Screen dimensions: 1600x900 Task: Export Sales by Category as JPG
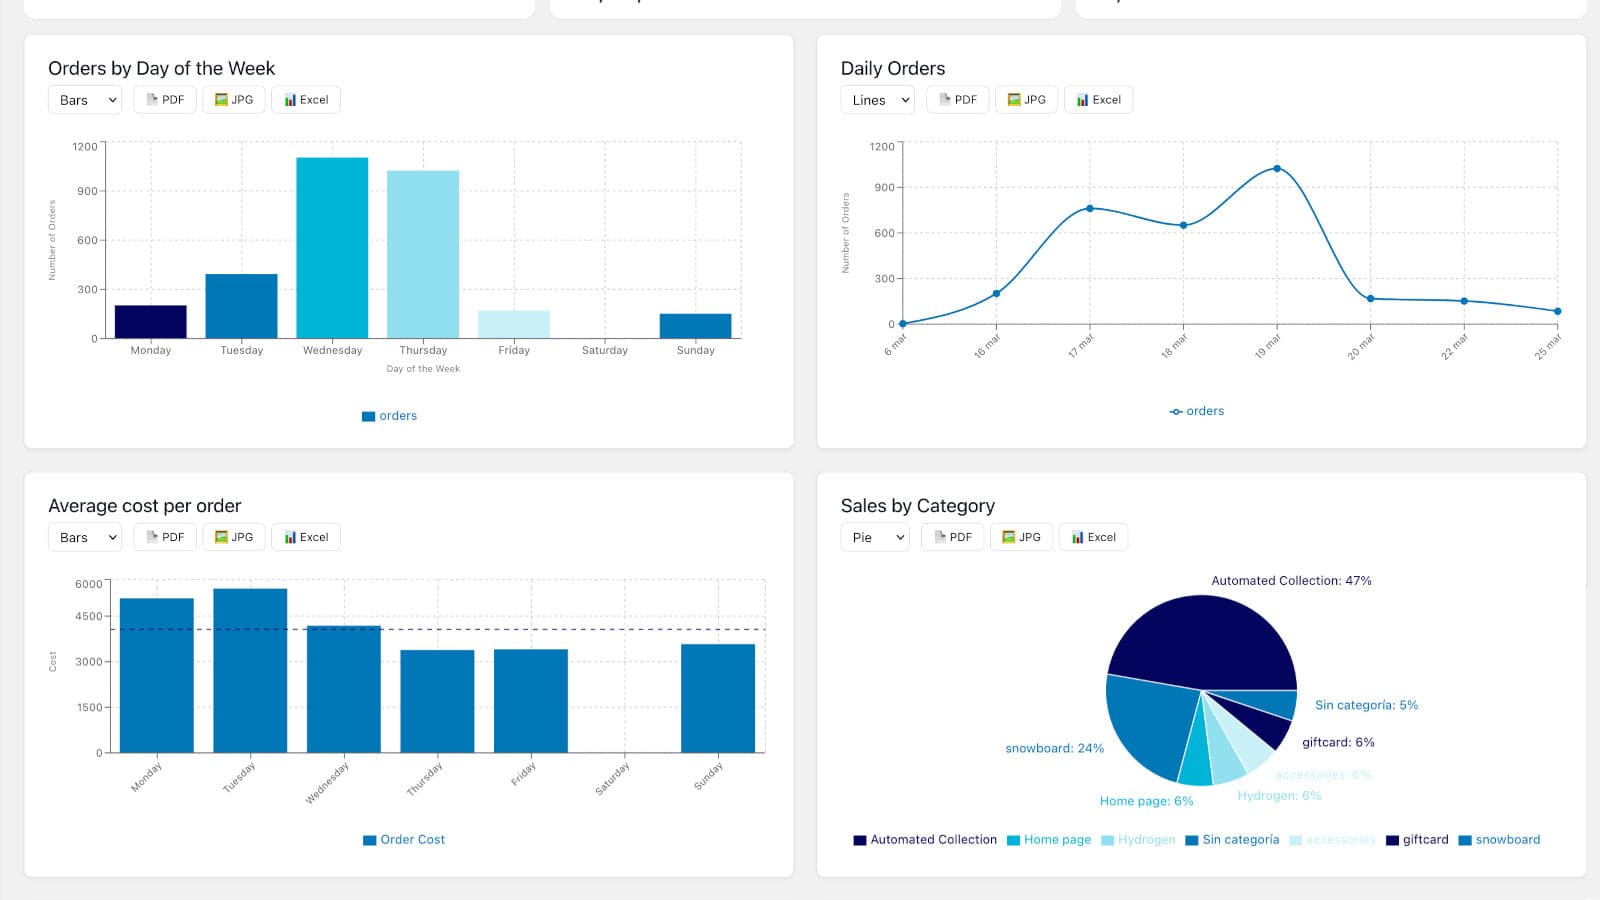point(1022,537)
